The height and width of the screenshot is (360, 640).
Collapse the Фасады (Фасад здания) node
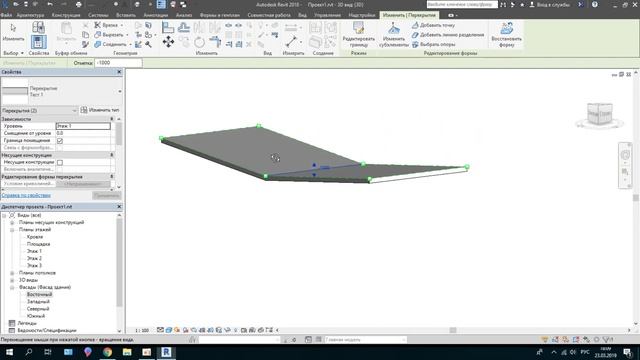pyautogui.click(x=12, y=287)
